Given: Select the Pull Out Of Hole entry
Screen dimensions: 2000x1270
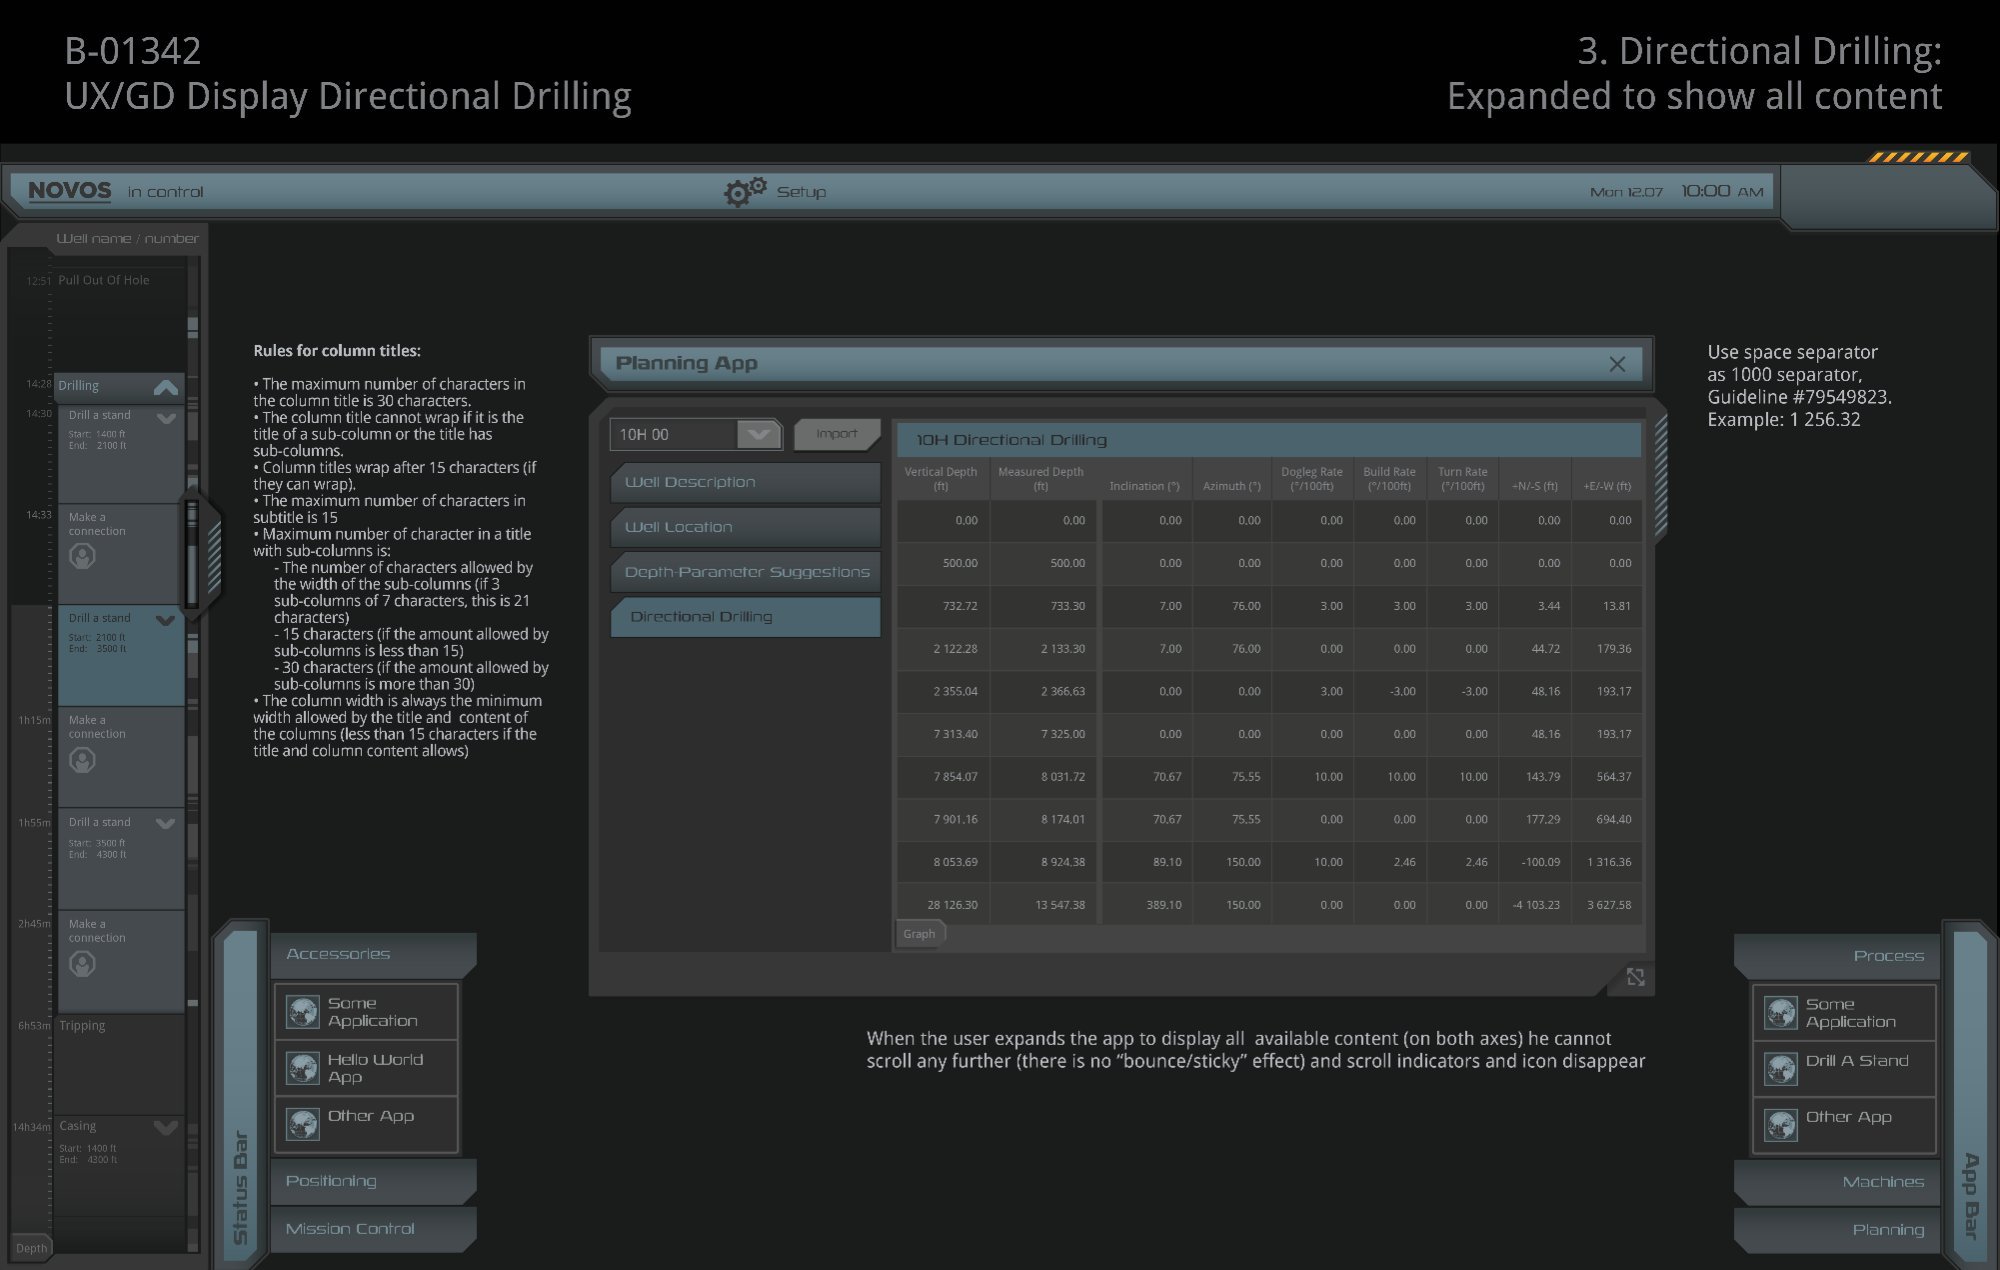Looking at the screenshot, I should tap(104, 280).
